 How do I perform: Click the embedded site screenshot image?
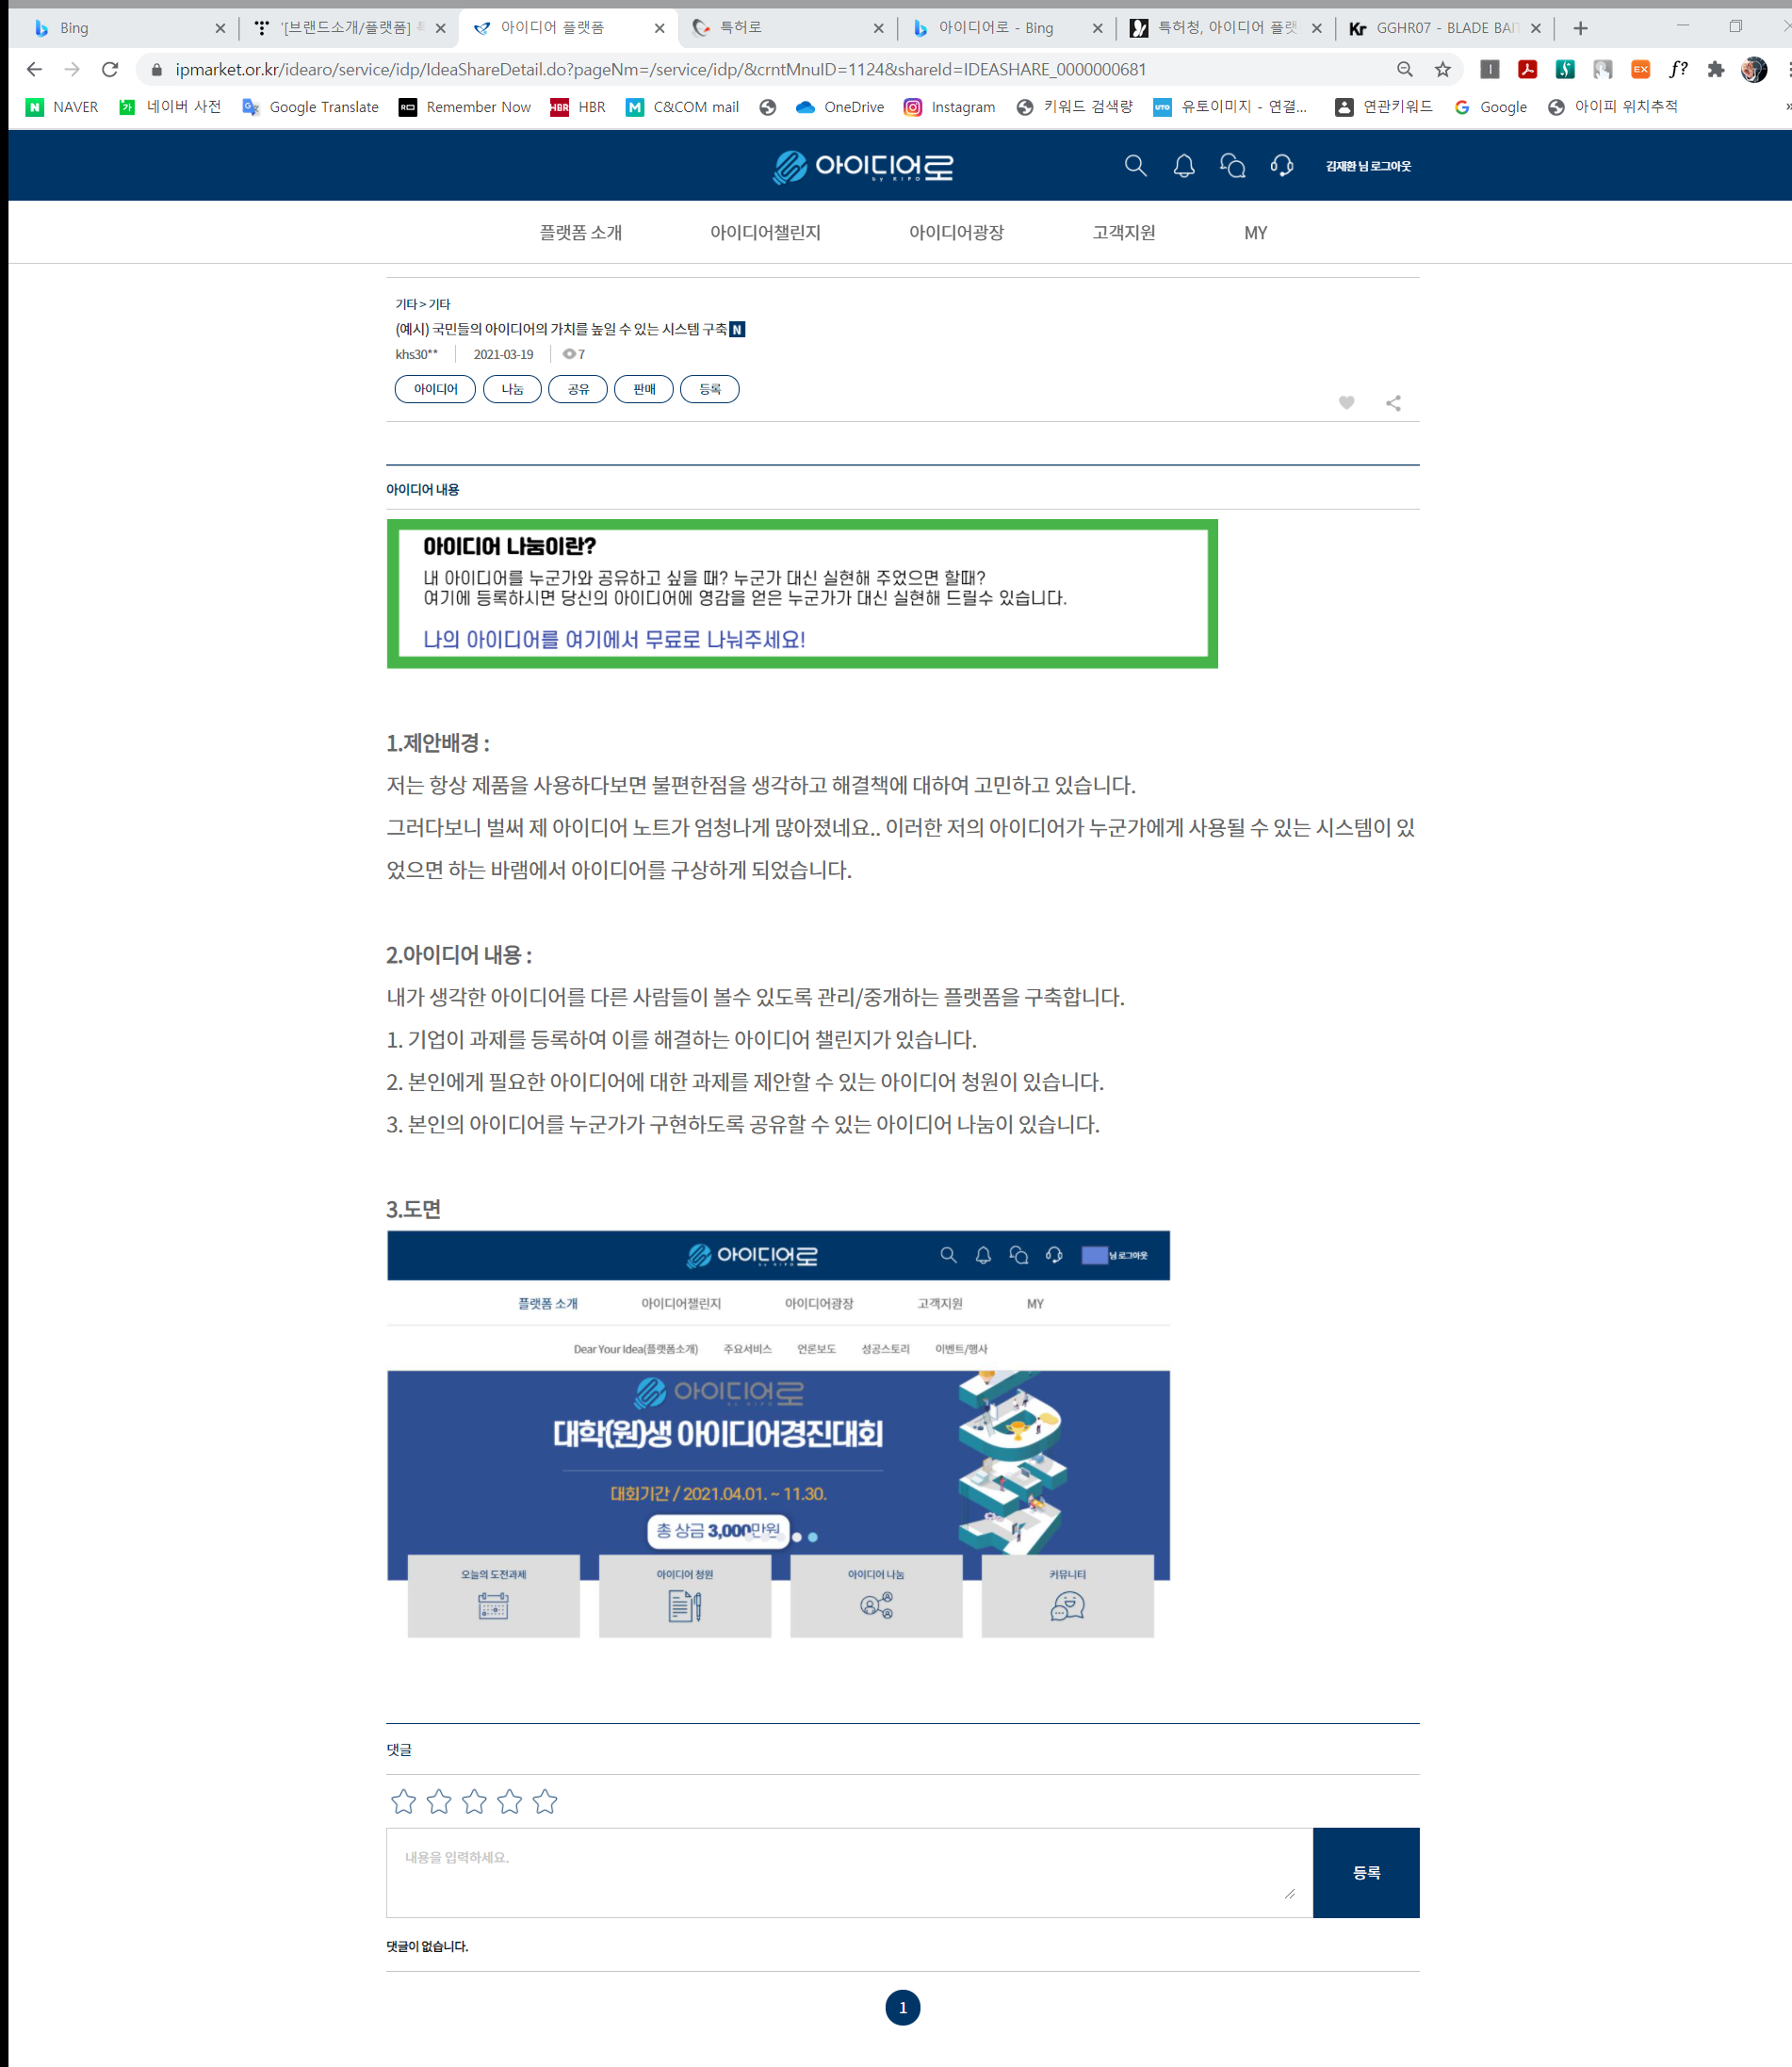[778, 1434]
